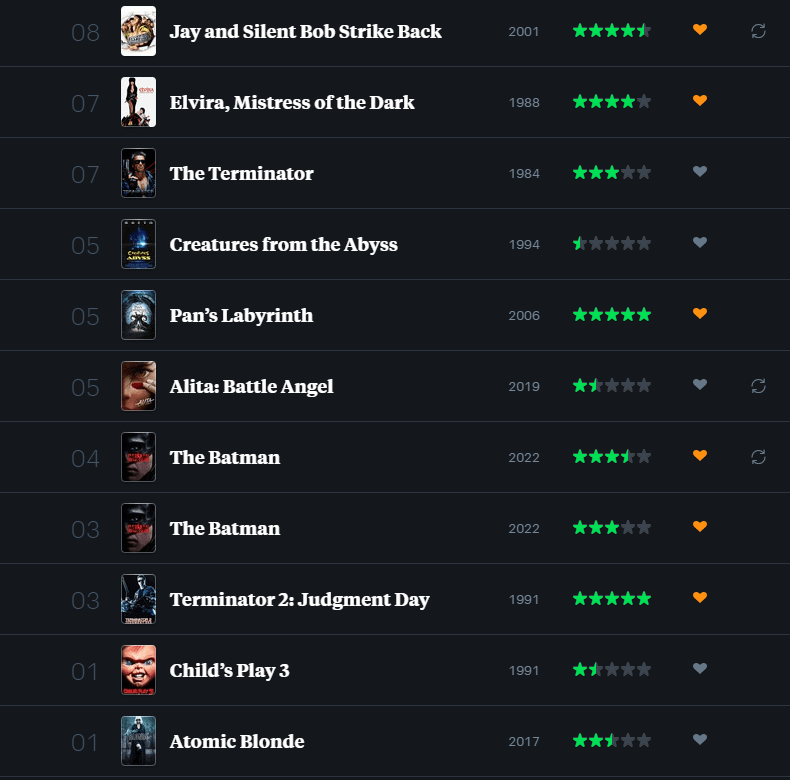The height and width of the screenshot is (780, 790).
Task: Click the orange heart on Jay and Silent Bob row
Action: click(700, 30)
